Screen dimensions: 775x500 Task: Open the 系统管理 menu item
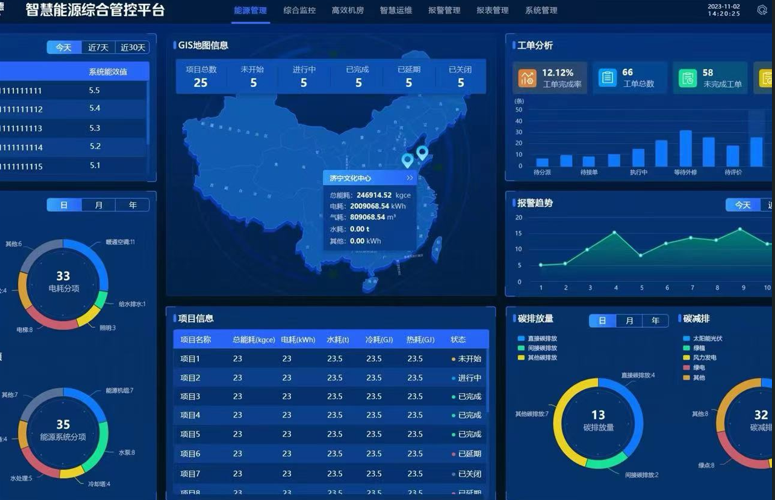point(541,10)
